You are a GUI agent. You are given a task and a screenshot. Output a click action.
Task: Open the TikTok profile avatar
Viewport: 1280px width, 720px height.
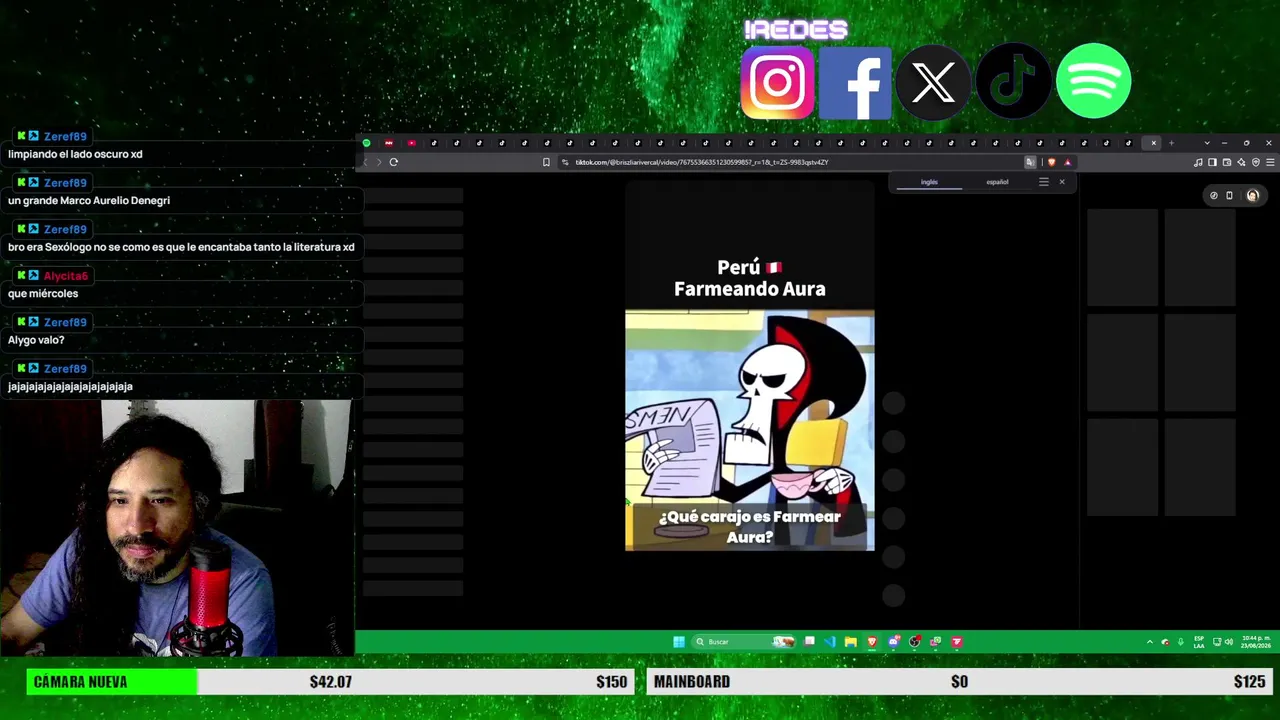coord(1252,195)
